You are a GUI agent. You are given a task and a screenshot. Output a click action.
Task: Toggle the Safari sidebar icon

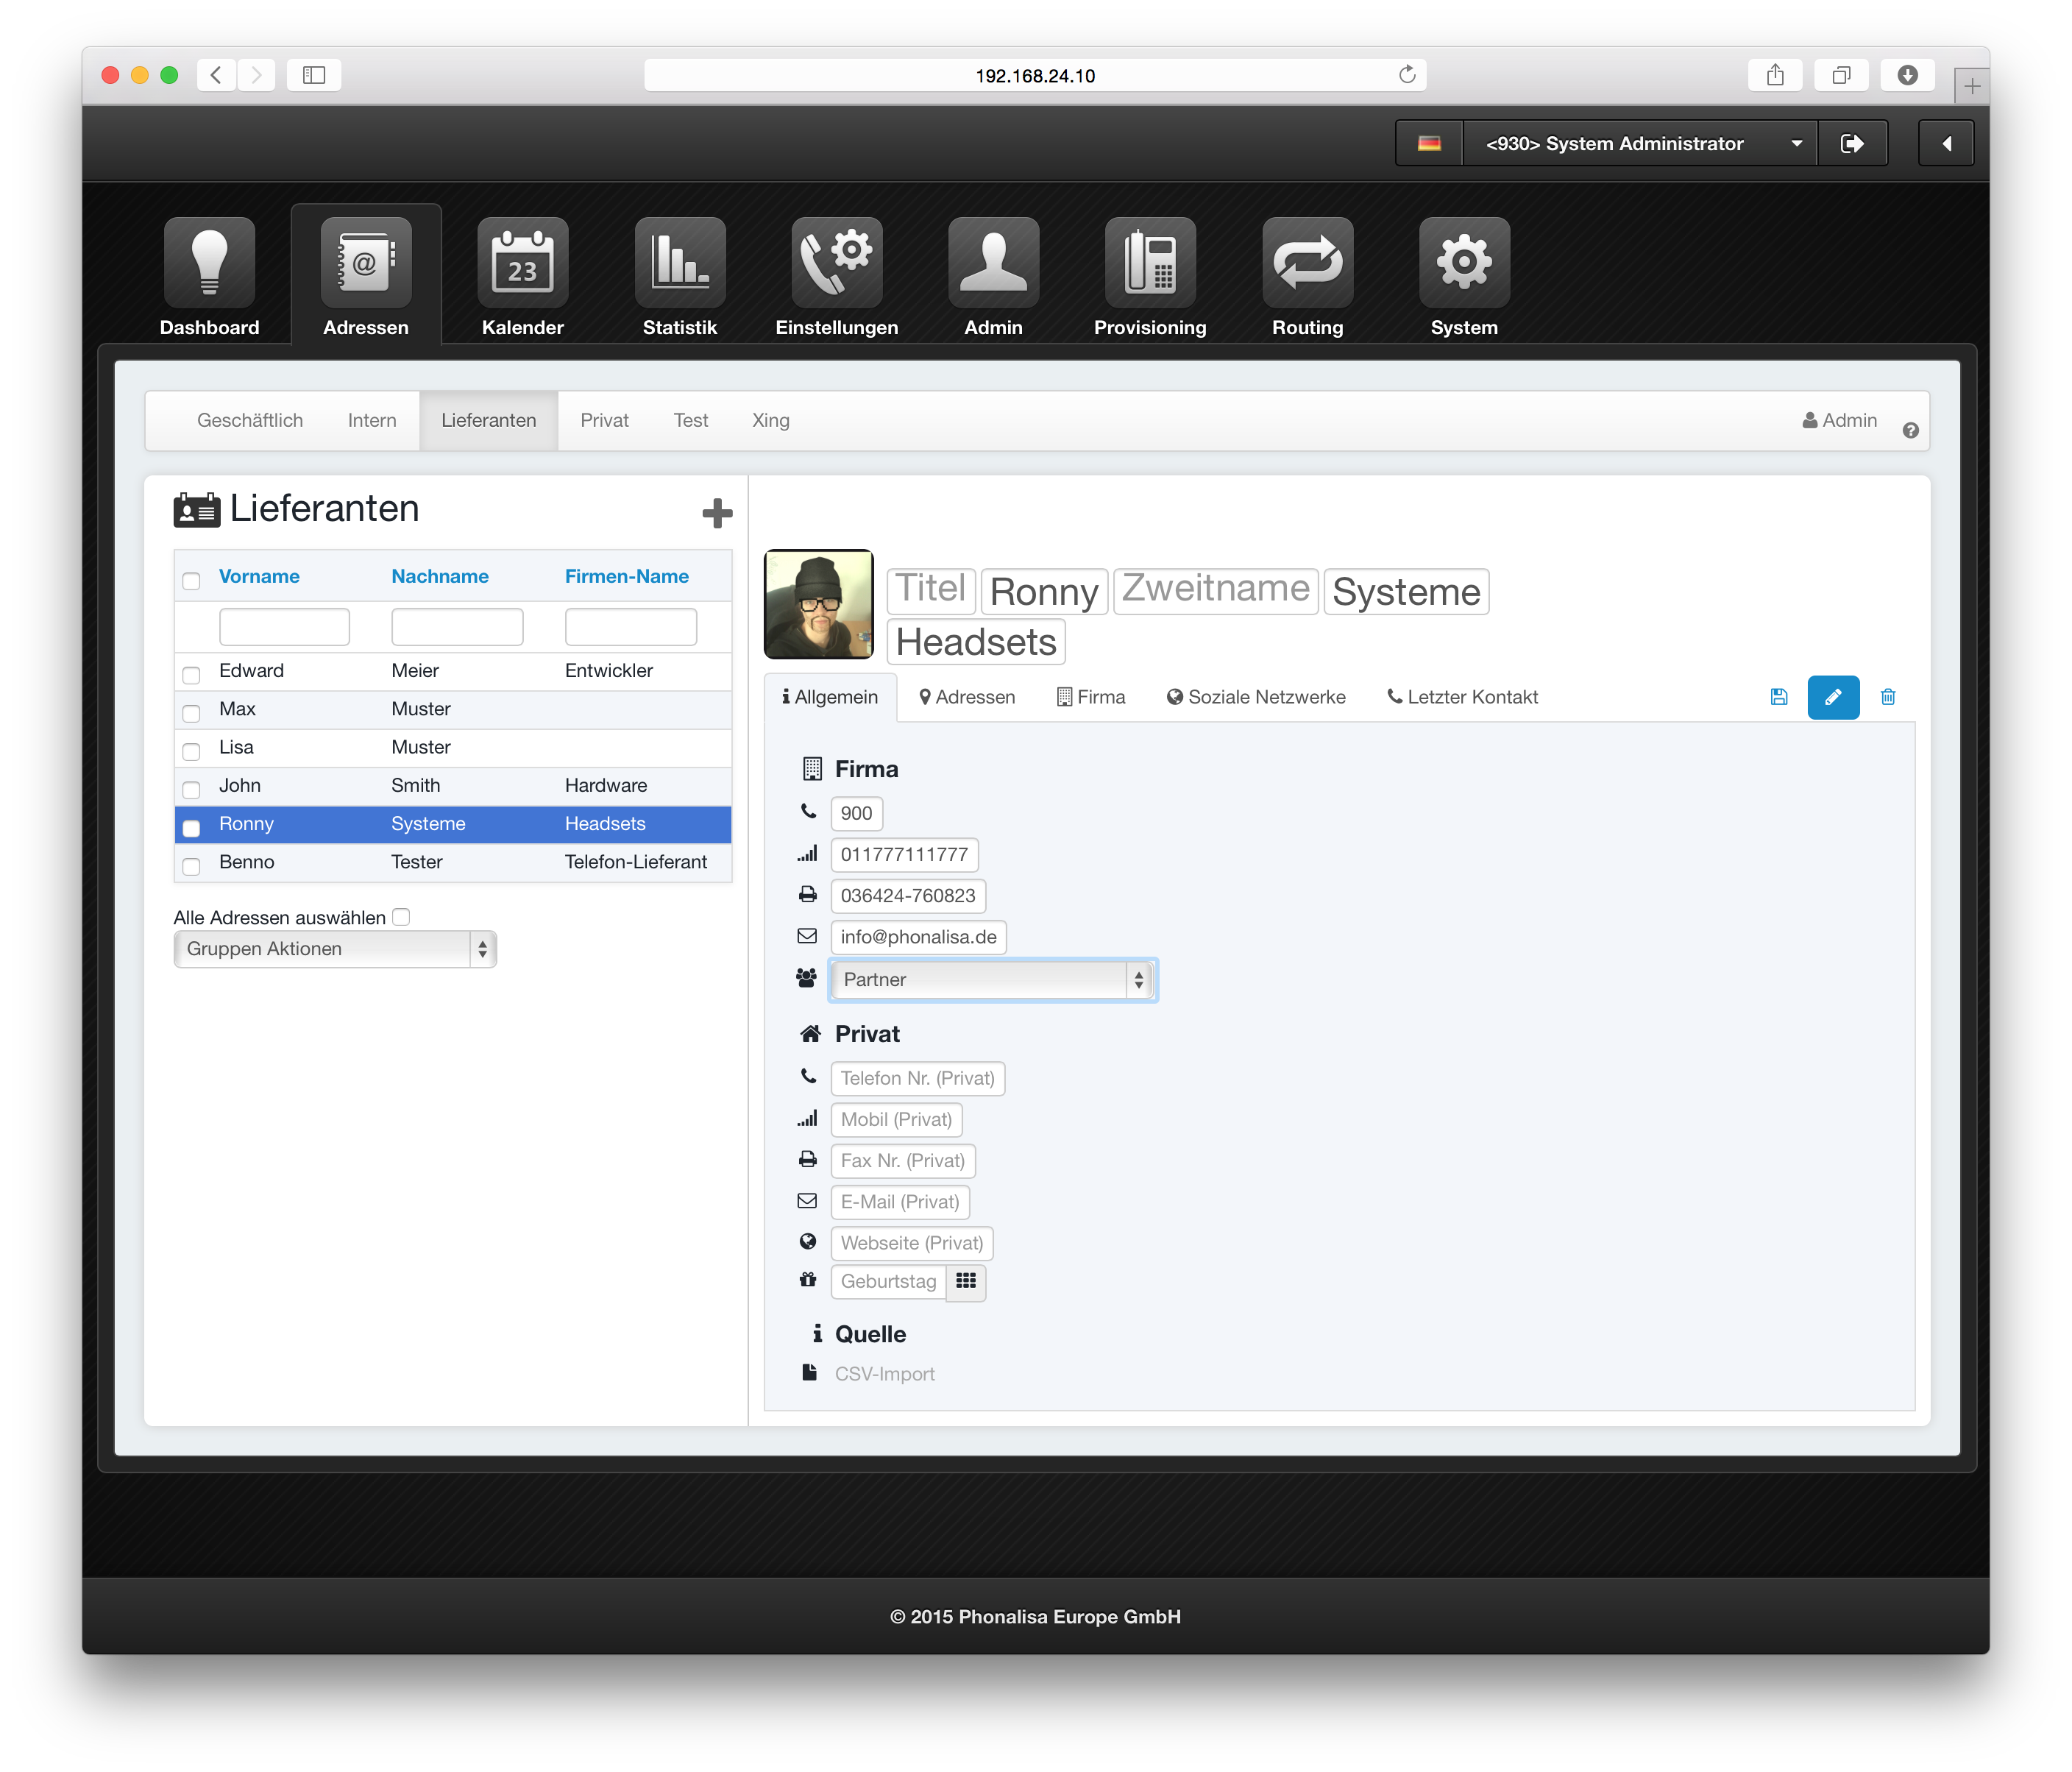314,75
